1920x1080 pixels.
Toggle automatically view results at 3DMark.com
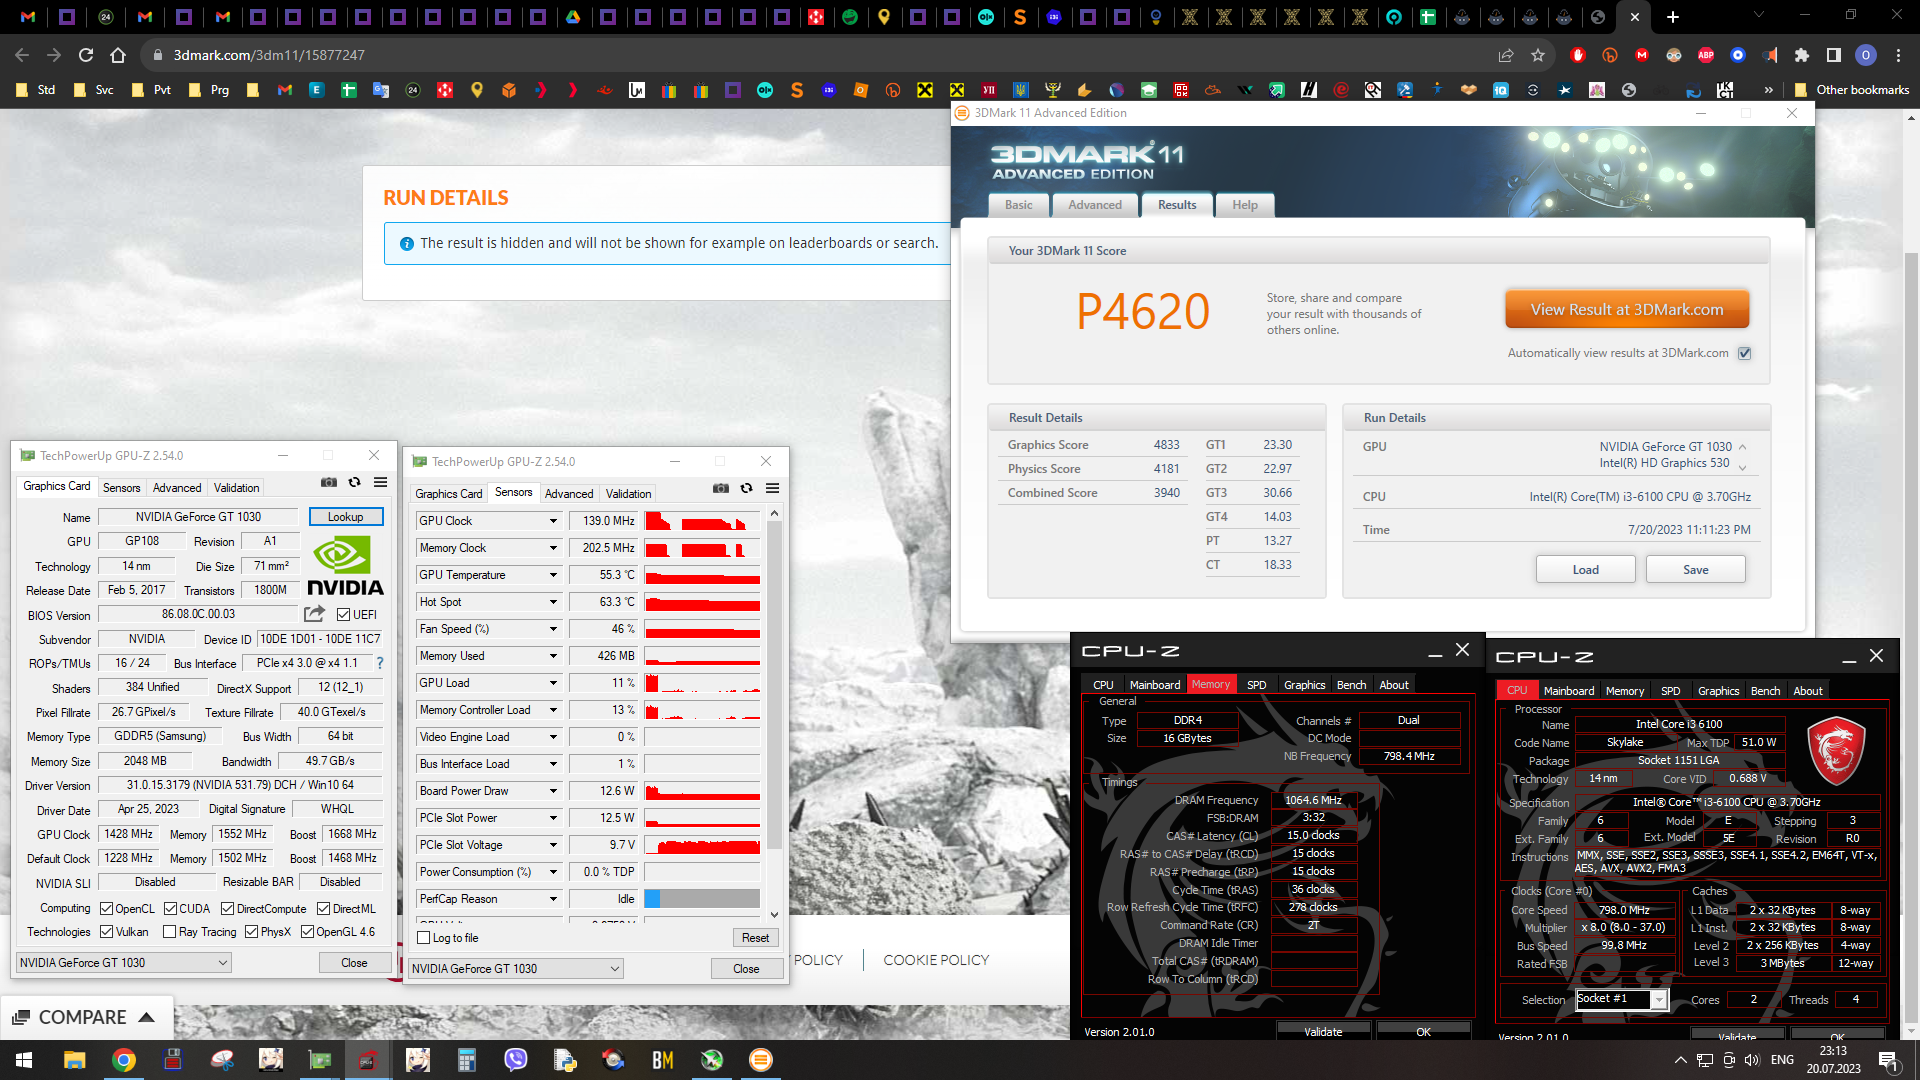(x=1745, y=353)
